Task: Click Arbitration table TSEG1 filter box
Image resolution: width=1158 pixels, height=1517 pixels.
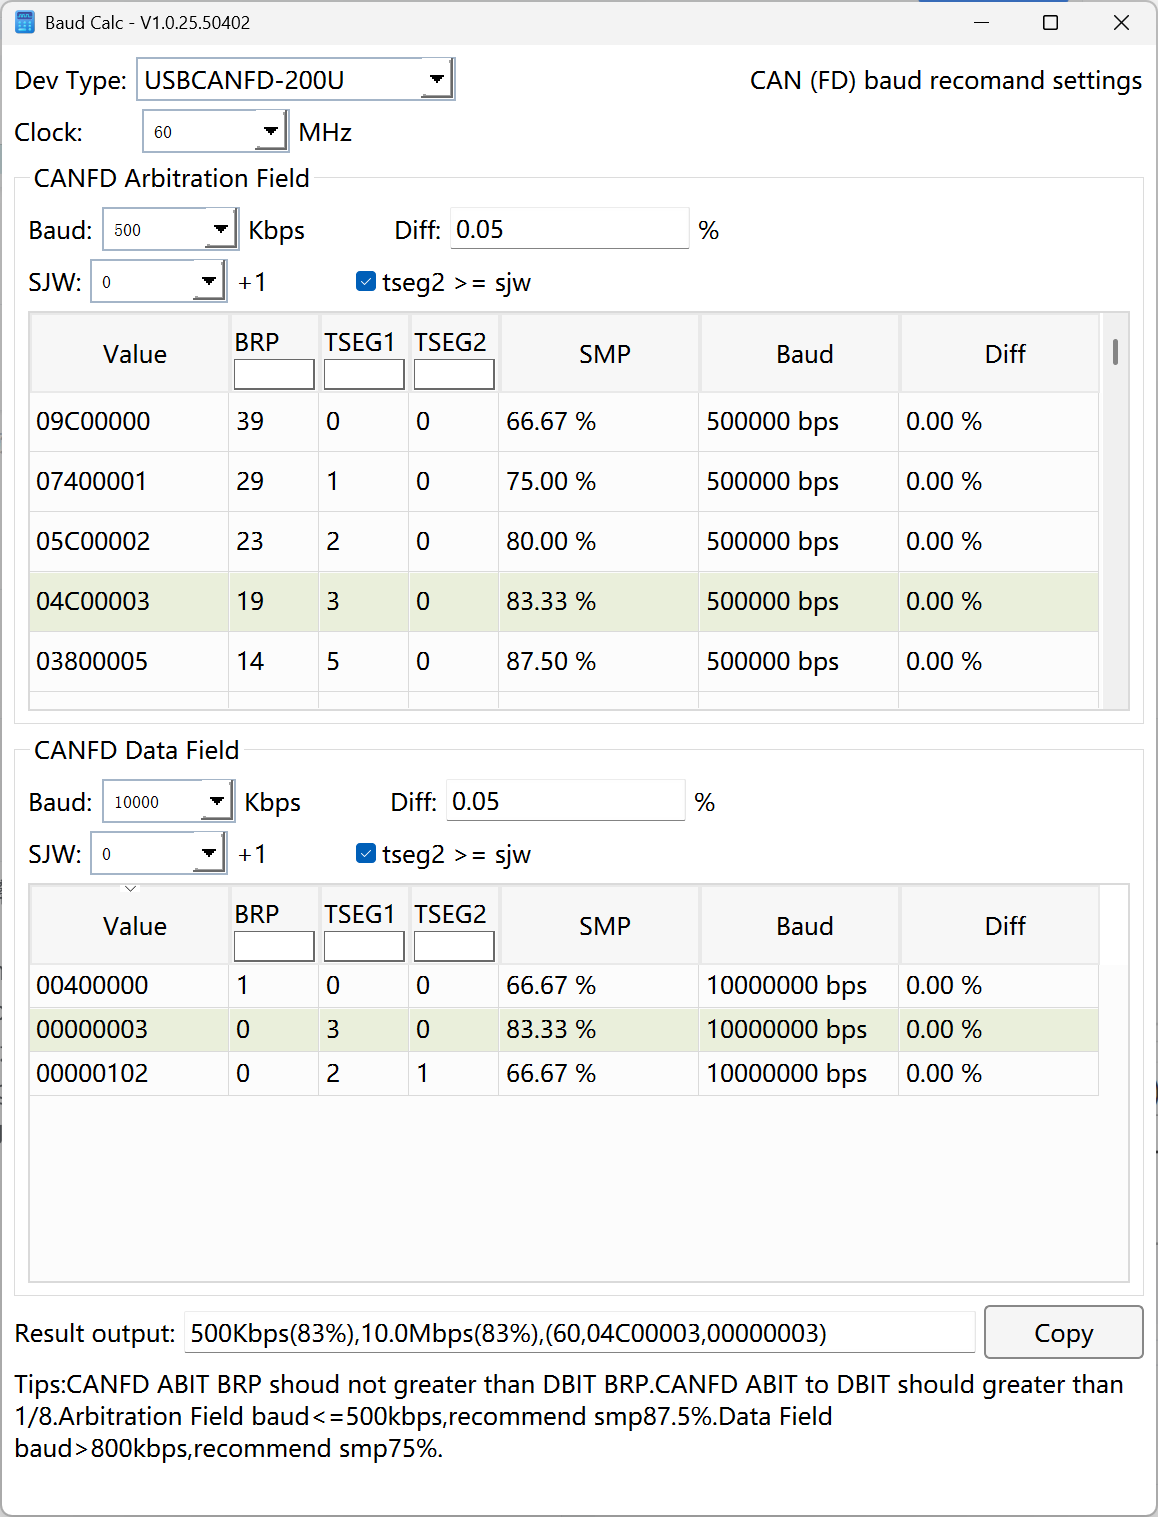Action: click(364, 374)
